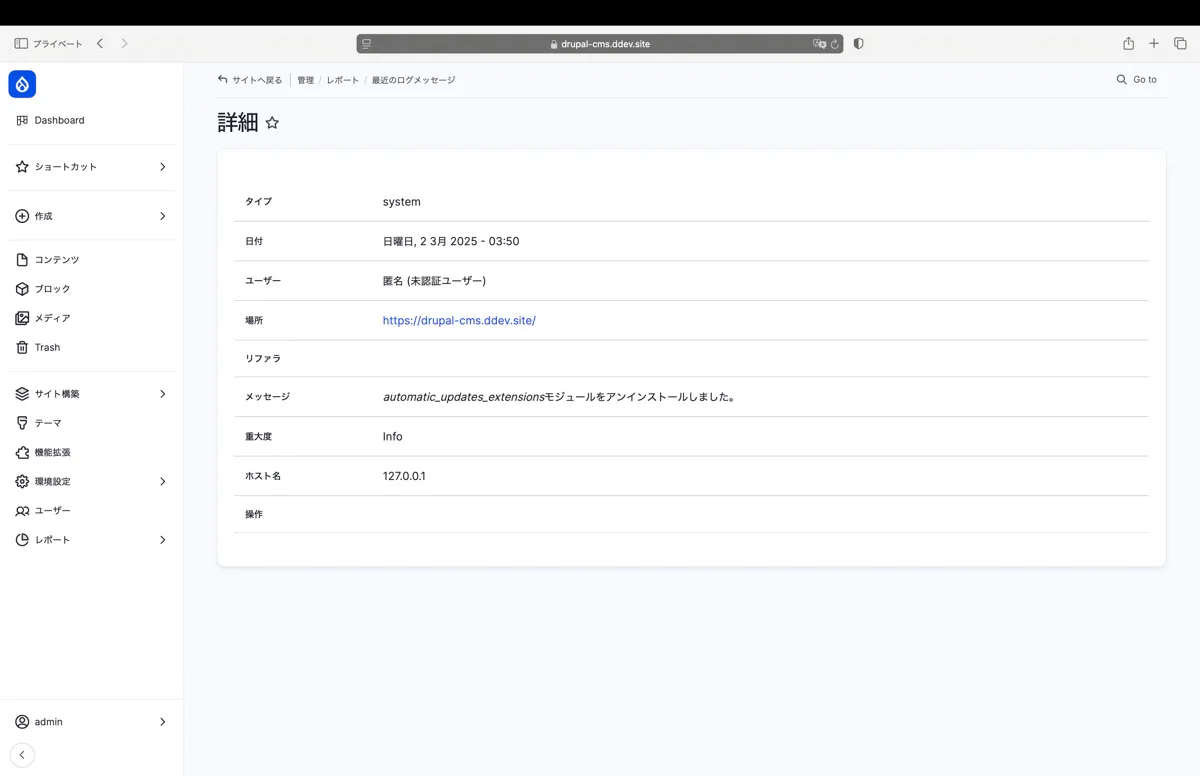
Task: Open the ブロック menu item
Action: coord(92,289)
